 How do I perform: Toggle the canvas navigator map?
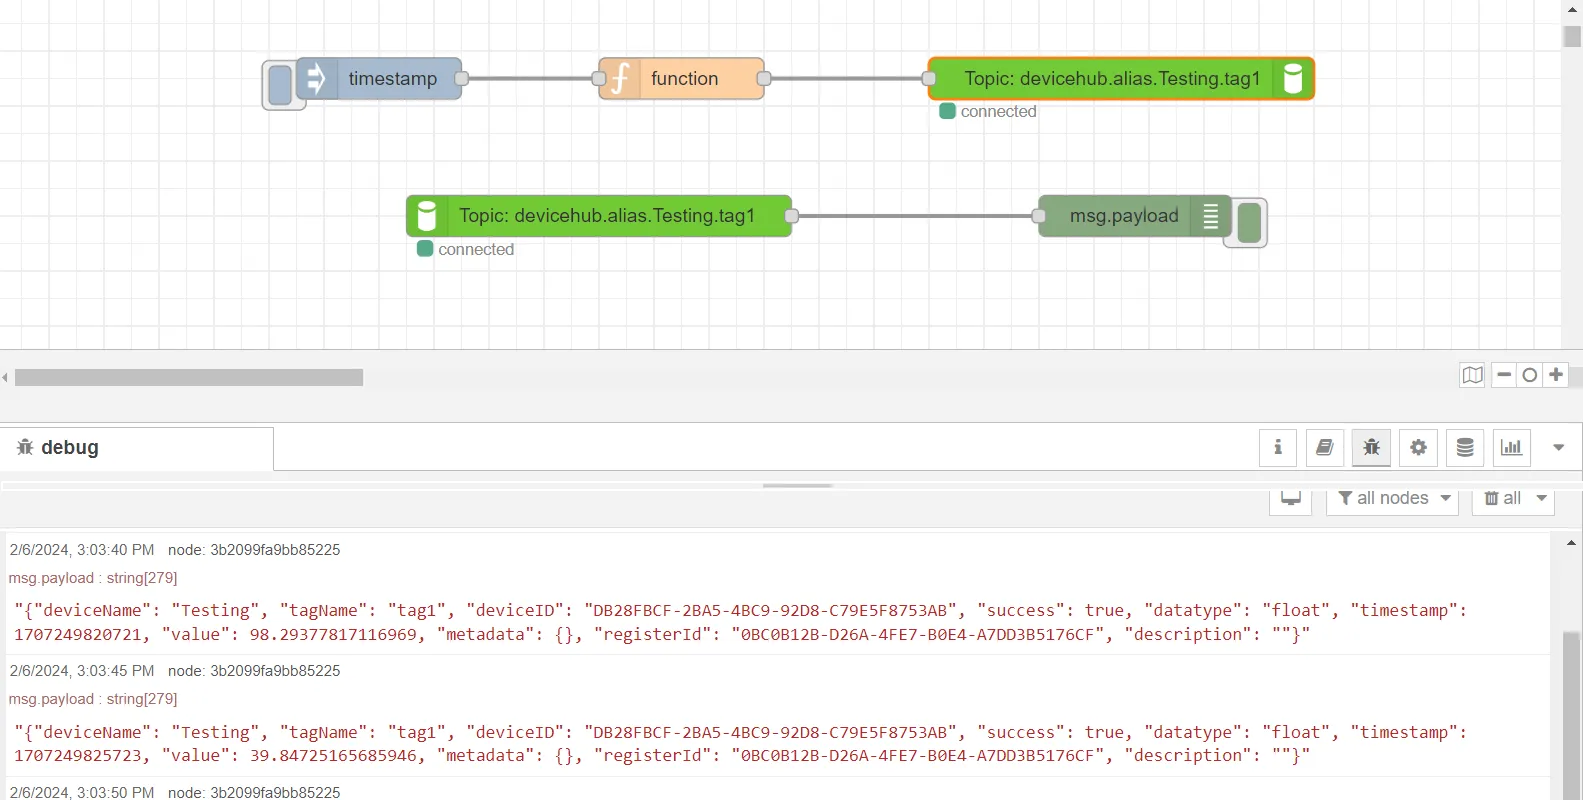point(1472,375)
